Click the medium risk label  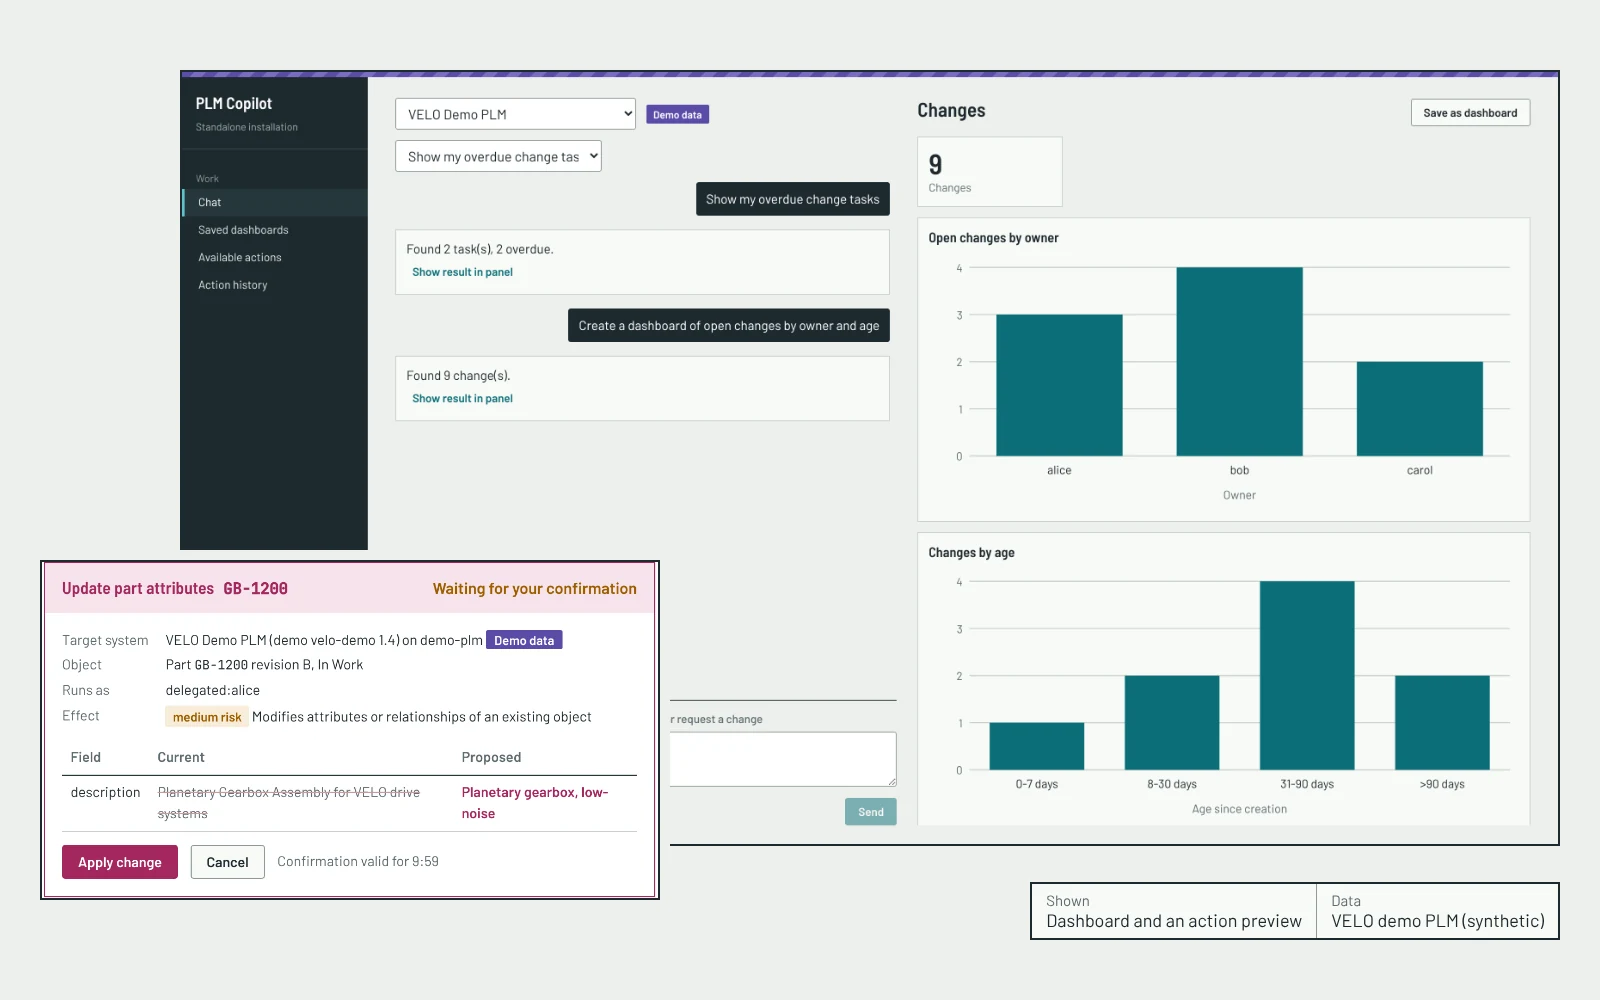click(206, 717)
